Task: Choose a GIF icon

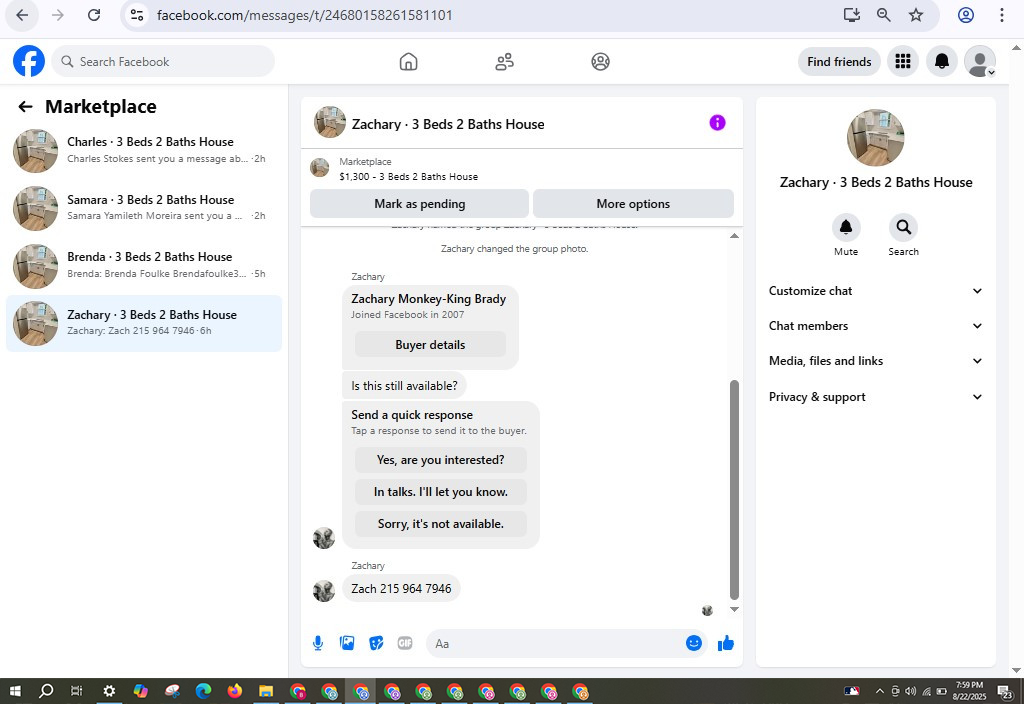Action: [405, 643]
